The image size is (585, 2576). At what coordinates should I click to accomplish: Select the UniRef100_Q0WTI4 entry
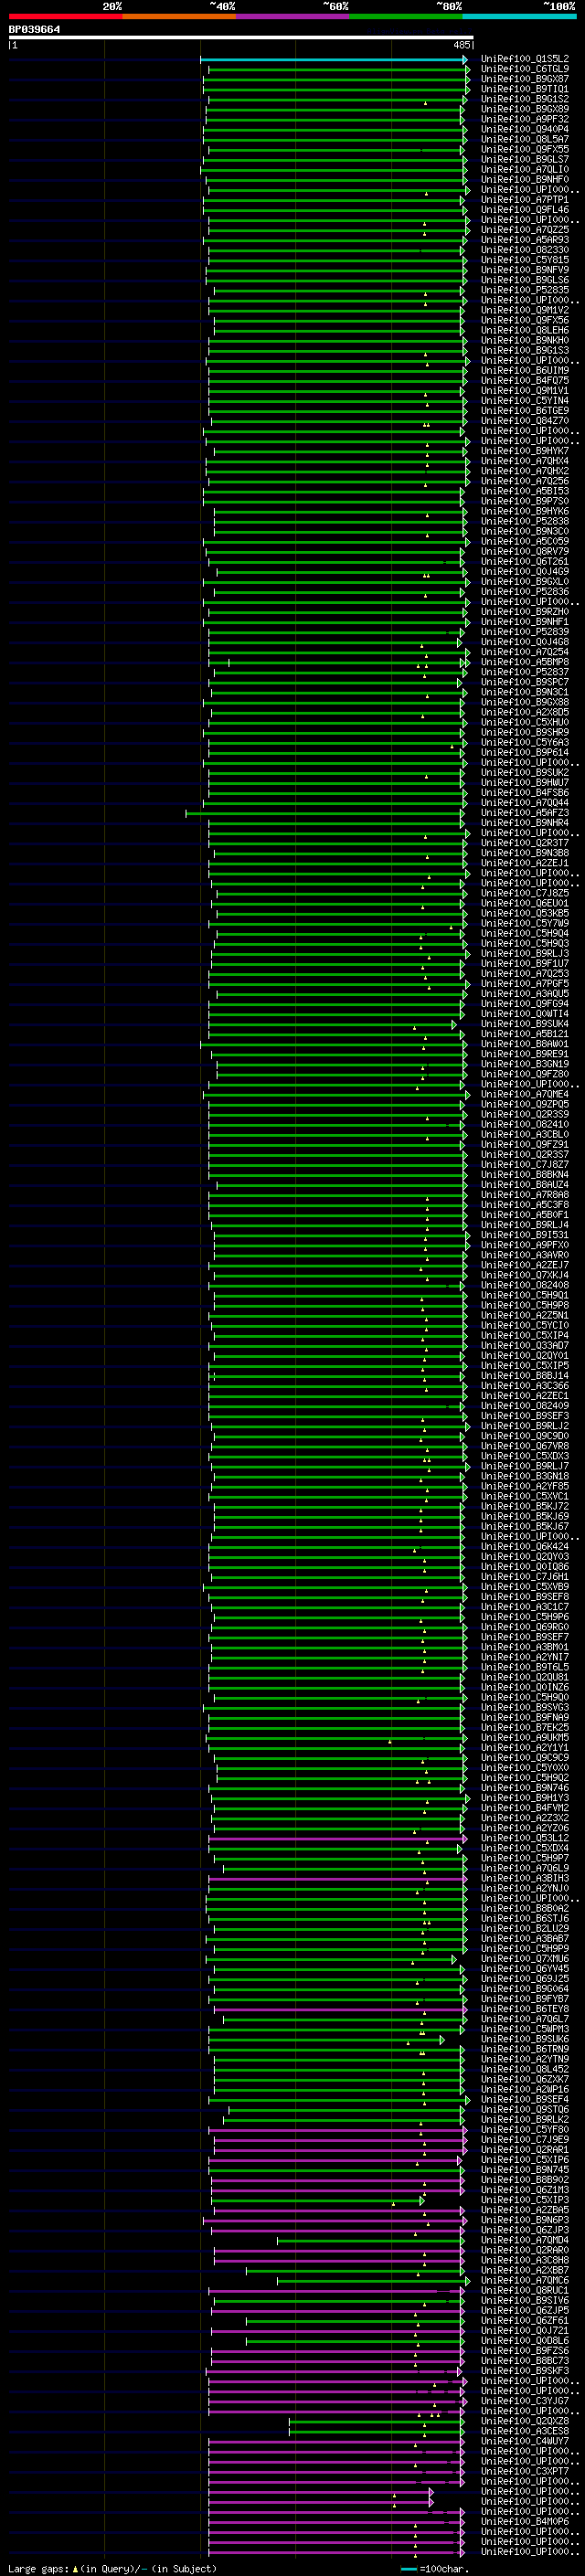[524, 1014]
